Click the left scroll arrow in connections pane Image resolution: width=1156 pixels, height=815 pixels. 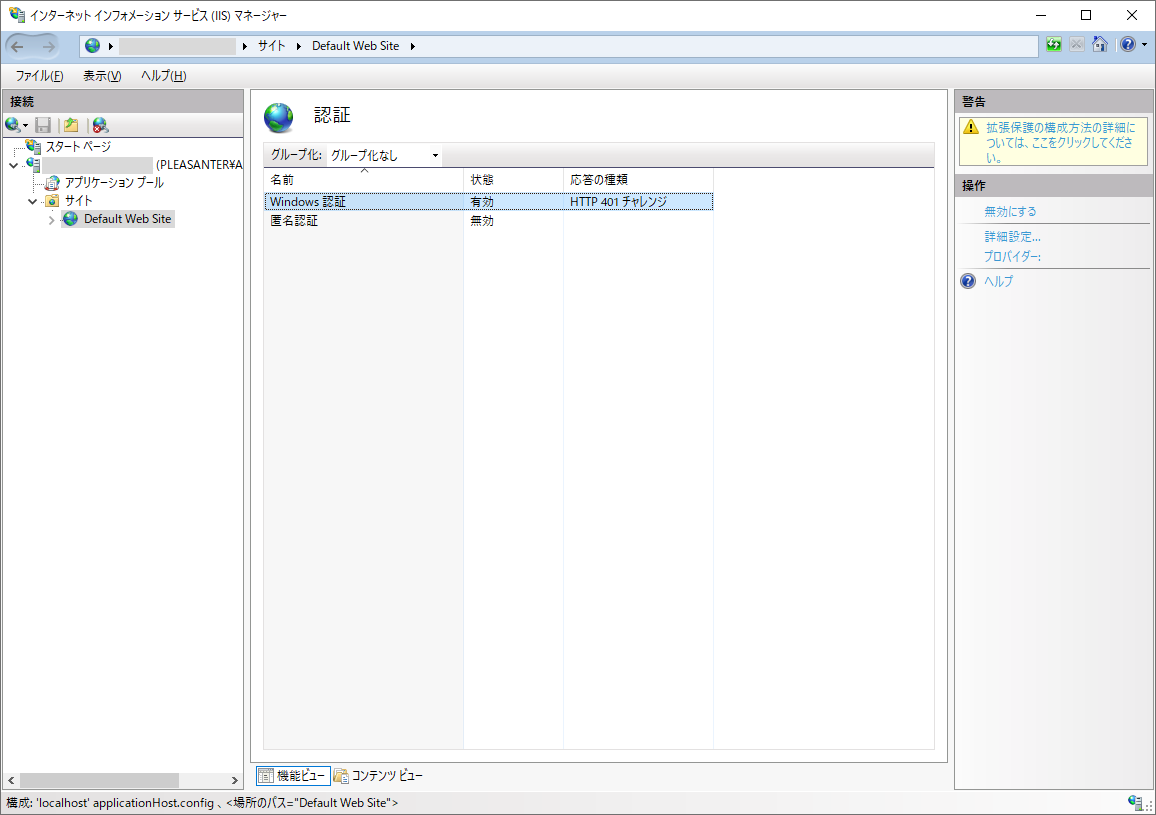[x=11, y=780]
